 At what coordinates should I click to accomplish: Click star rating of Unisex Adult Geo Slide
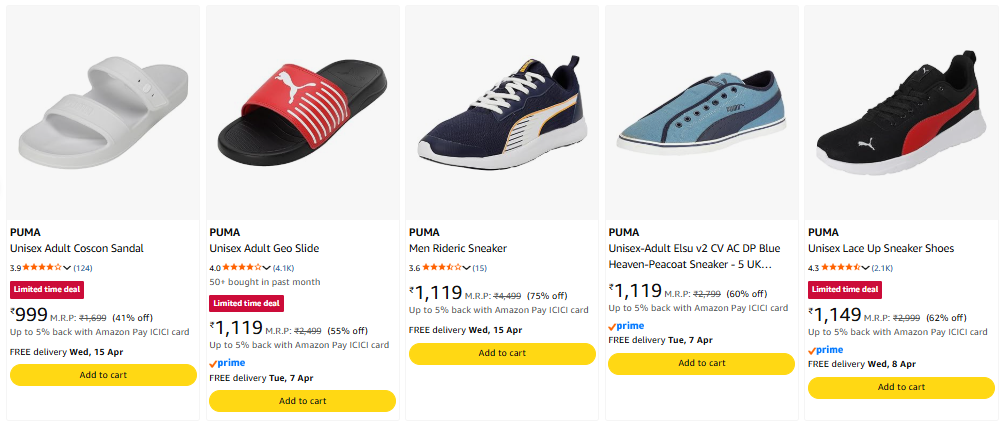click(x=242, y=268)
